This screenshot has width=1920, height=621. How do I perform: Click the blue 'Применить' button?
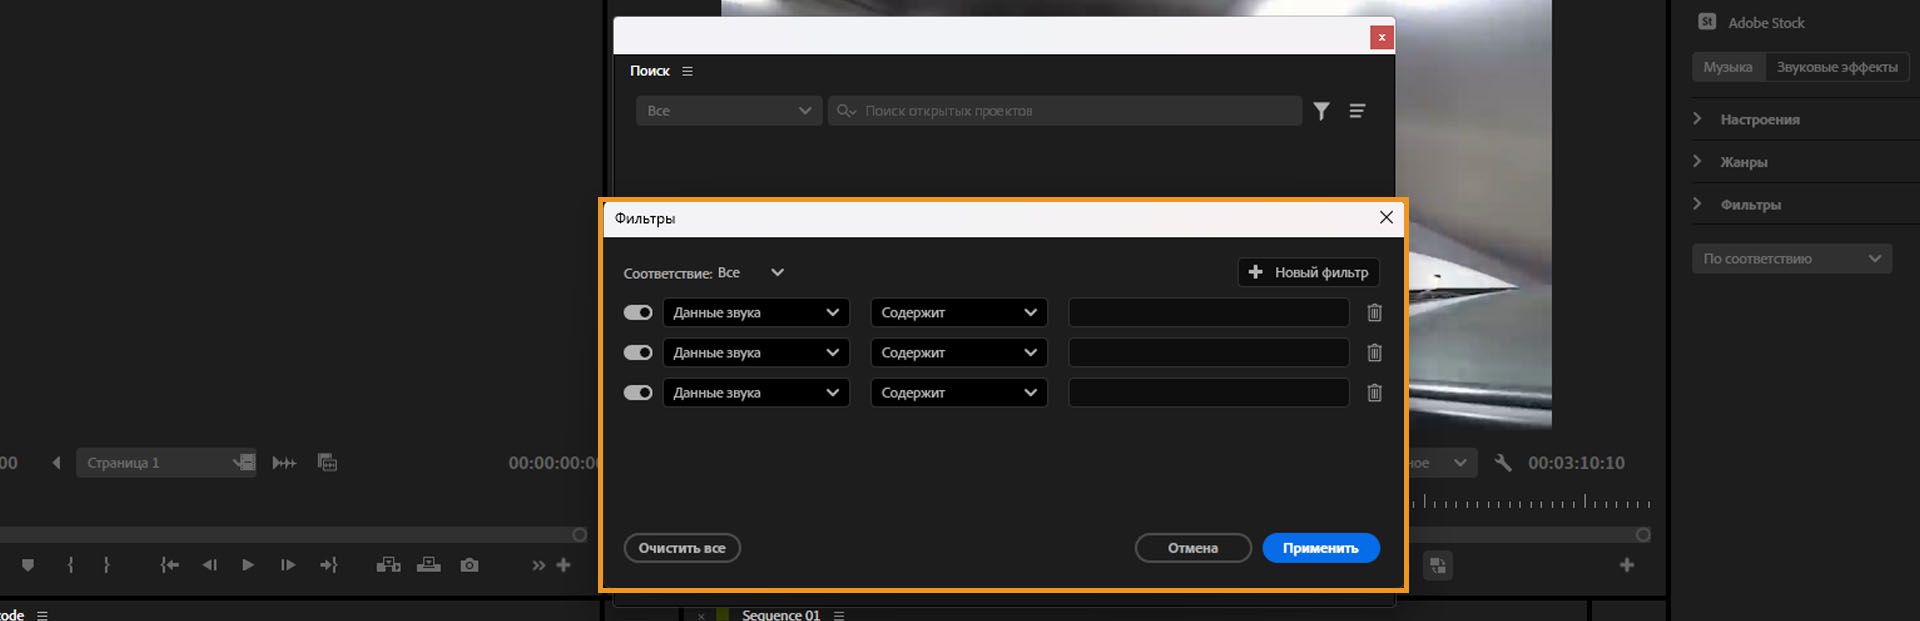tap(1321, 548)
